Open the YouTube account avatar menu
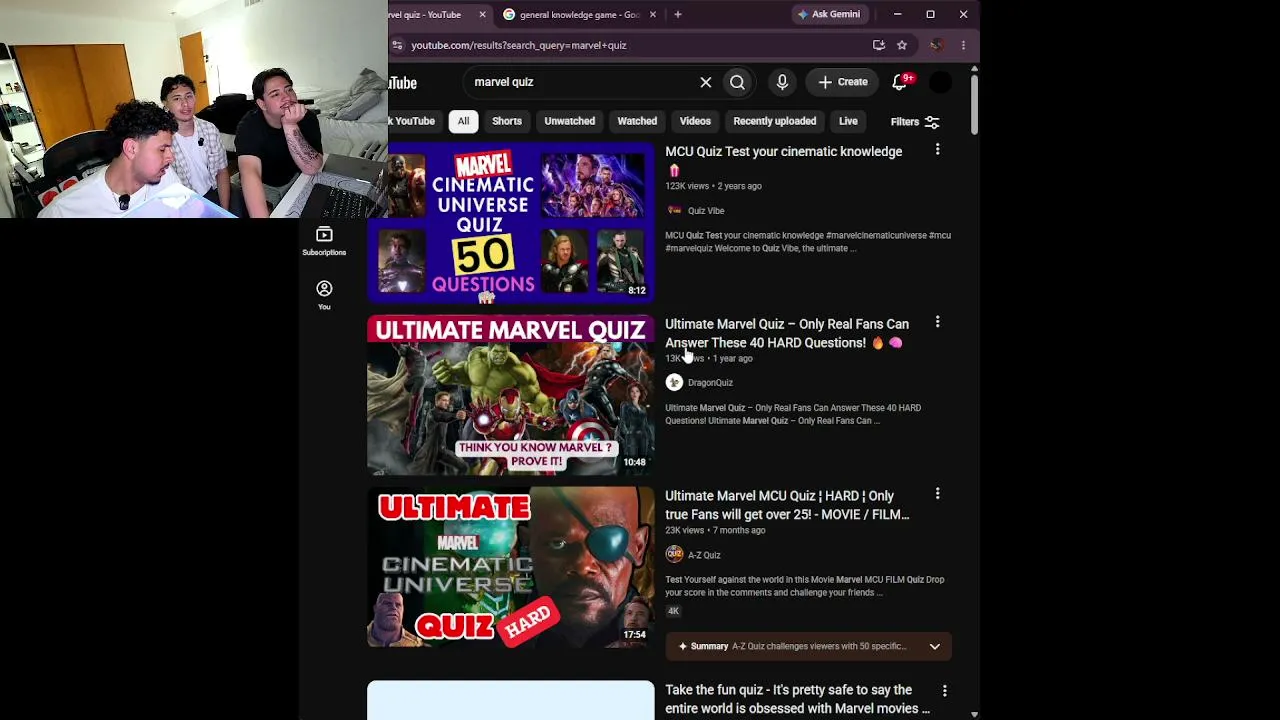Image resolution: width=1280 pixels, height=720 pixels. 940,82
